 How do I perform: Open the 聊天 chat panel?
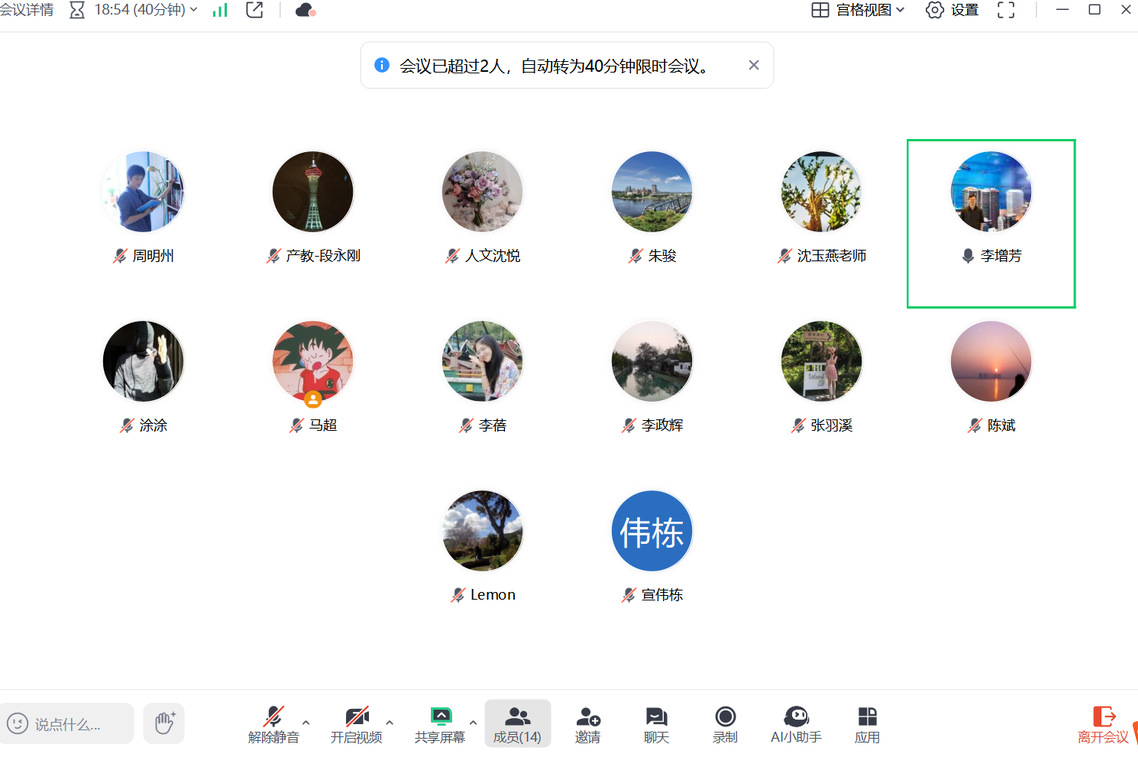[x=656, y=725]
